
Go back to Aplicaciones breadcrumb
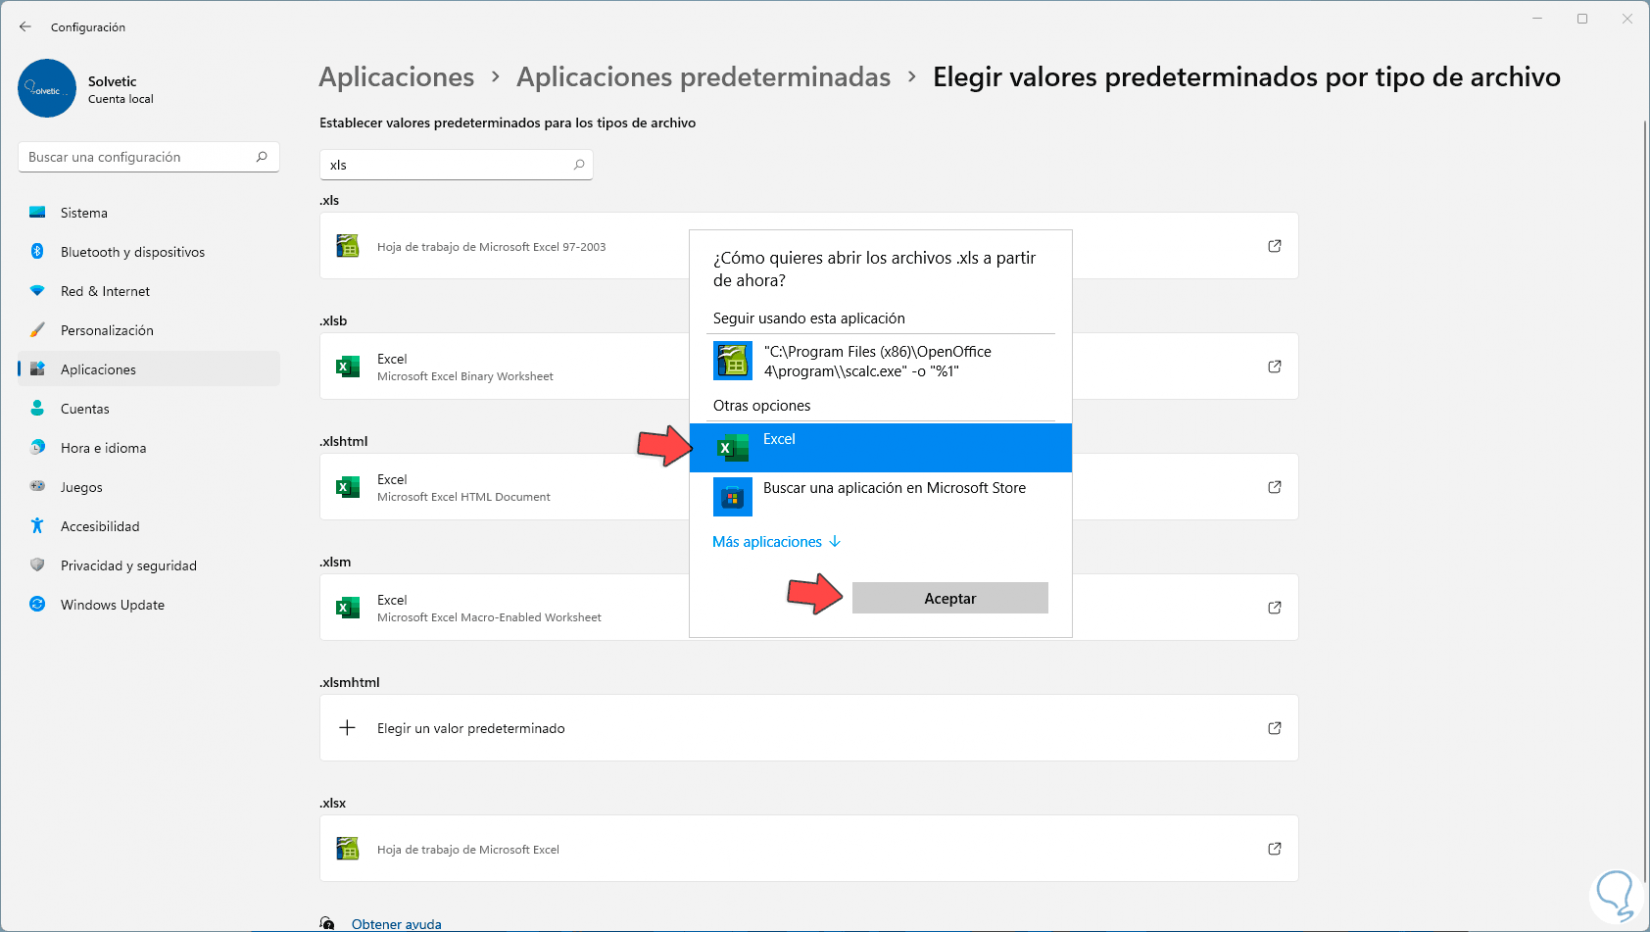click(x=396, y=77)
